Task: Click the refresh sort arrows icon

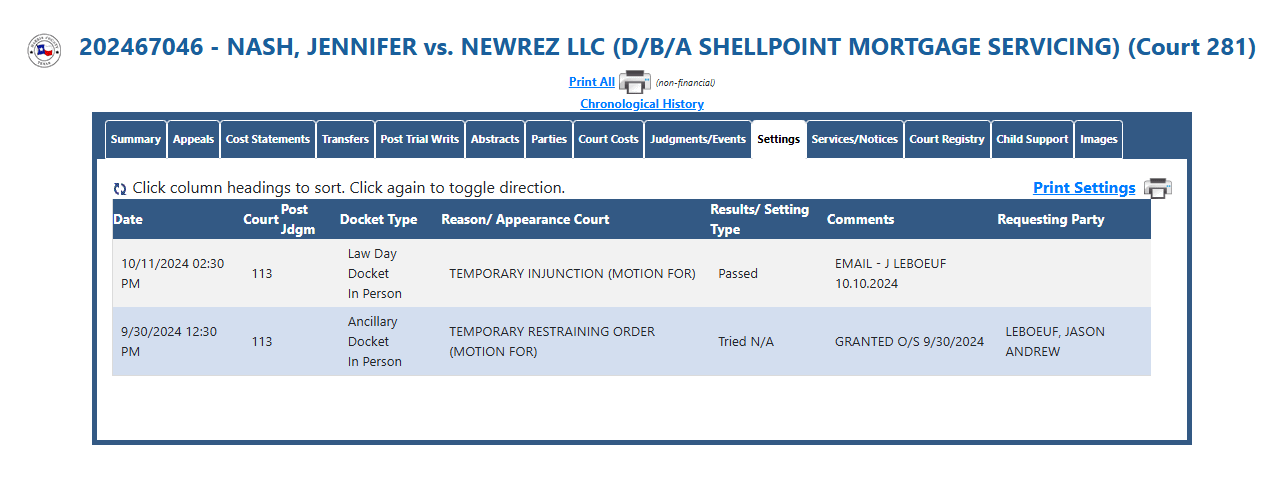Action: [120, 188]
